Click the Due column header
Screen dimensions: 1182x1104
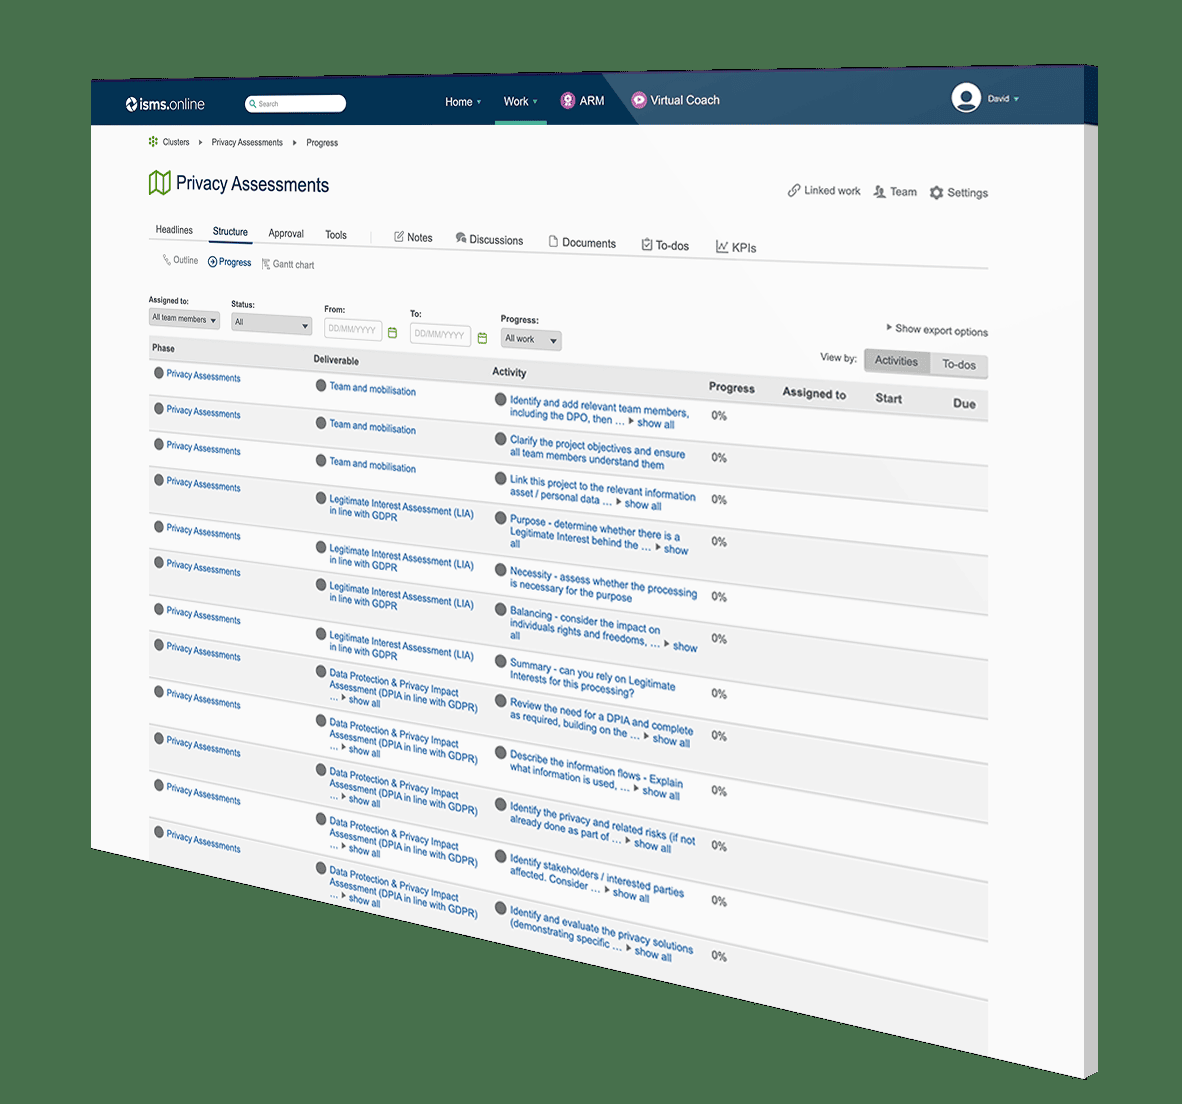(x=964, y=403)
